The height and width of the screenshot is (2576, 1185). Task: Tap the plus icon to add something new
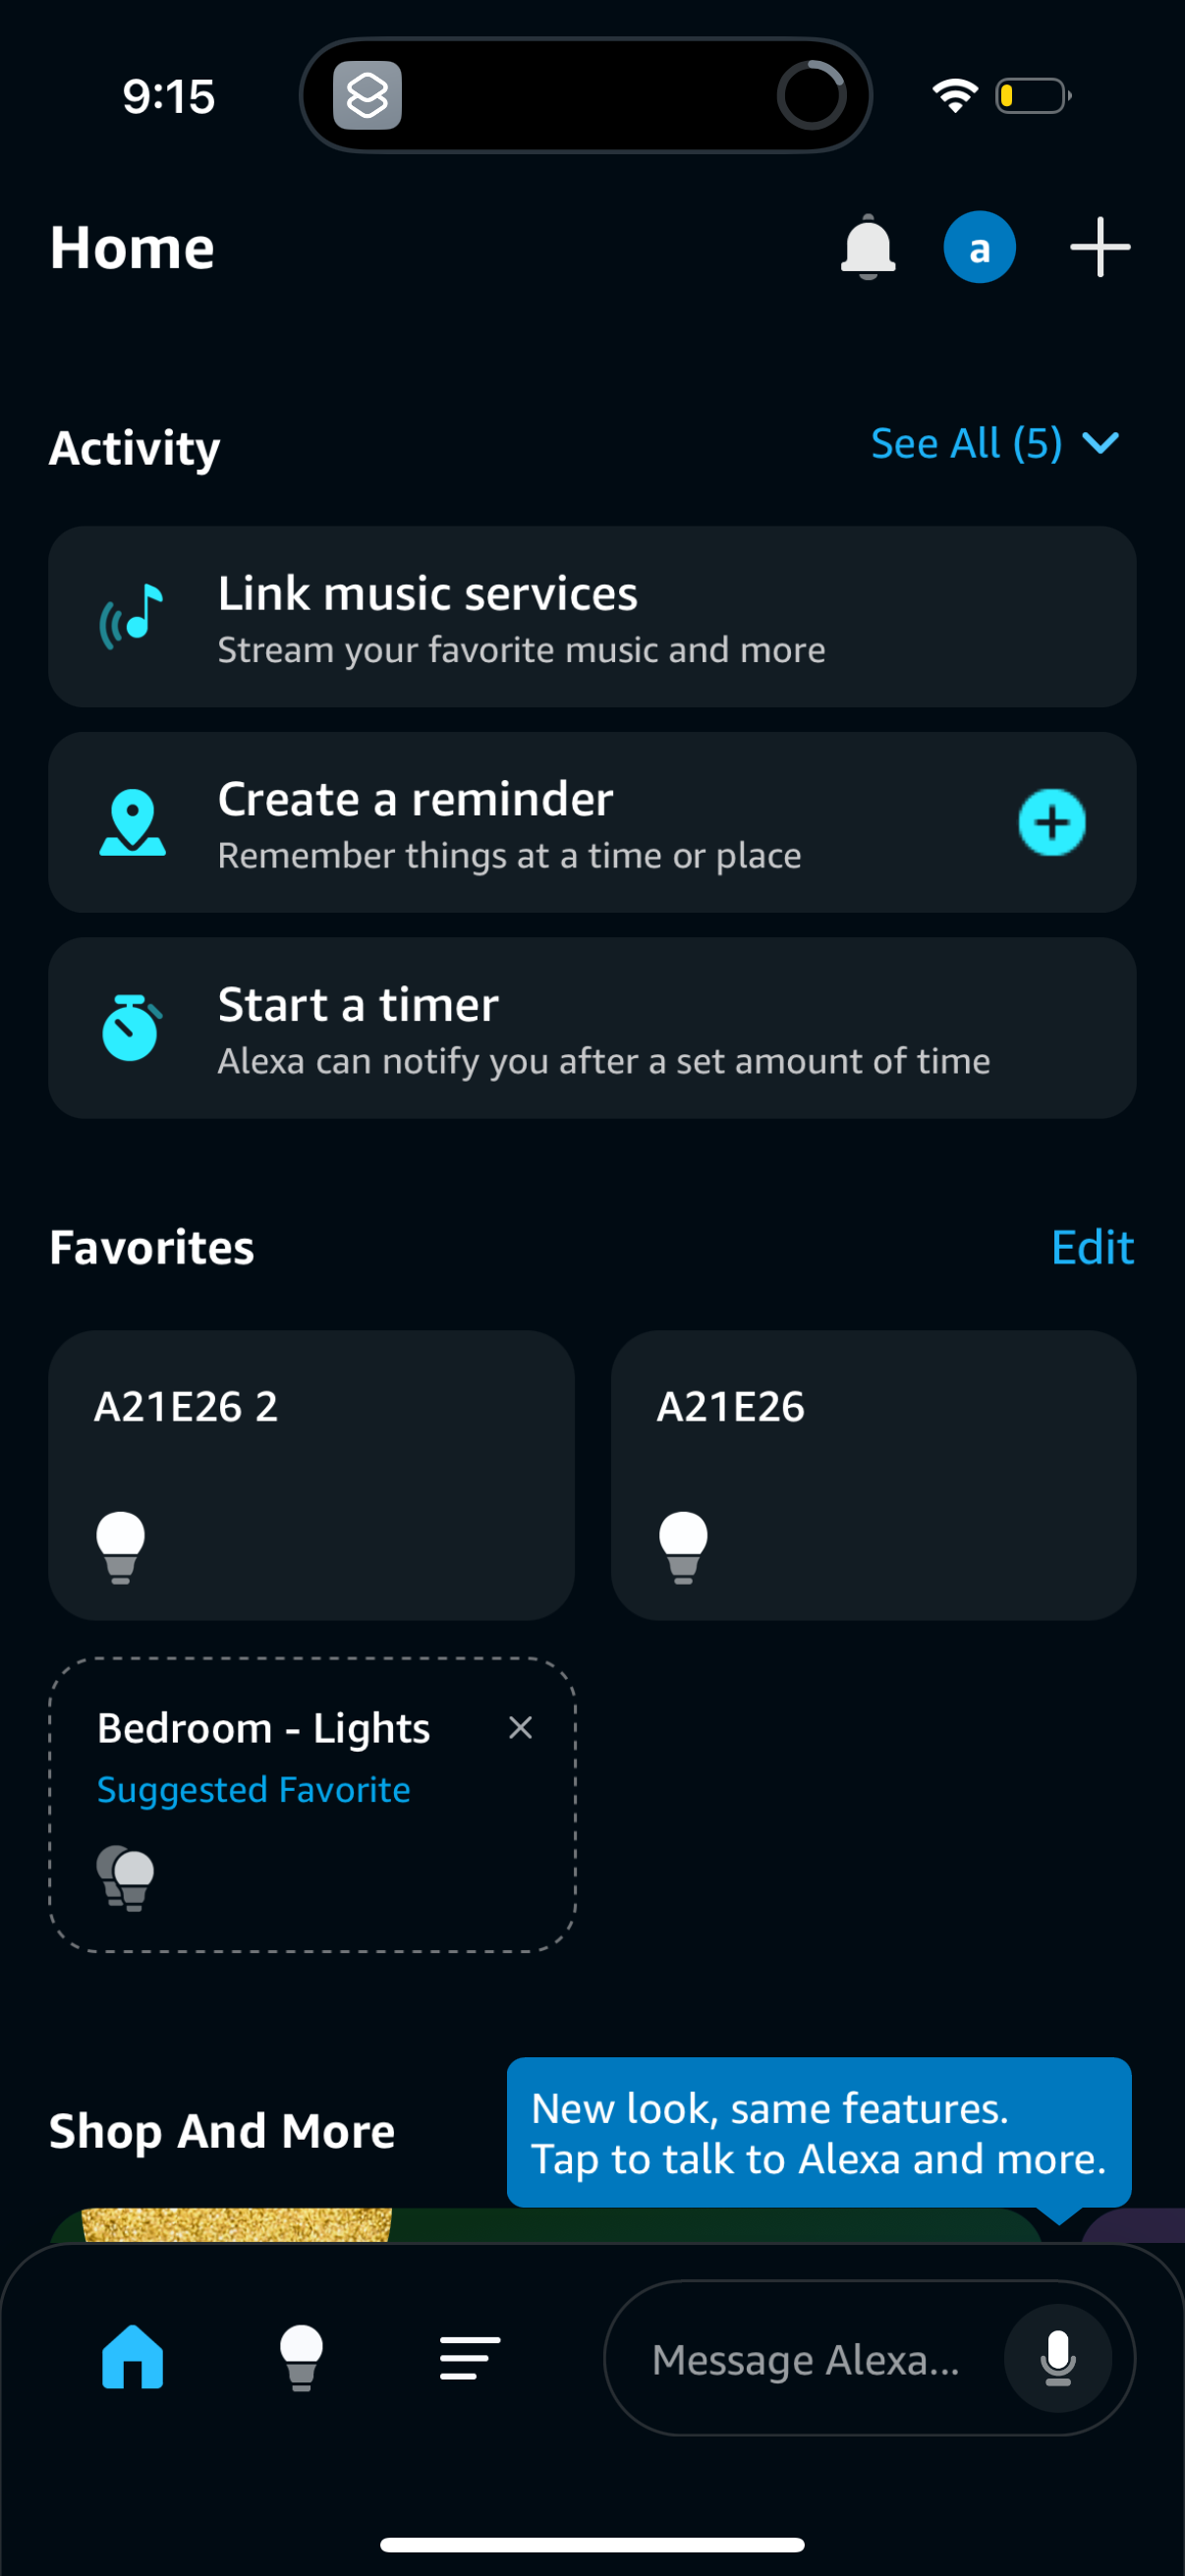coord(1098,247)
